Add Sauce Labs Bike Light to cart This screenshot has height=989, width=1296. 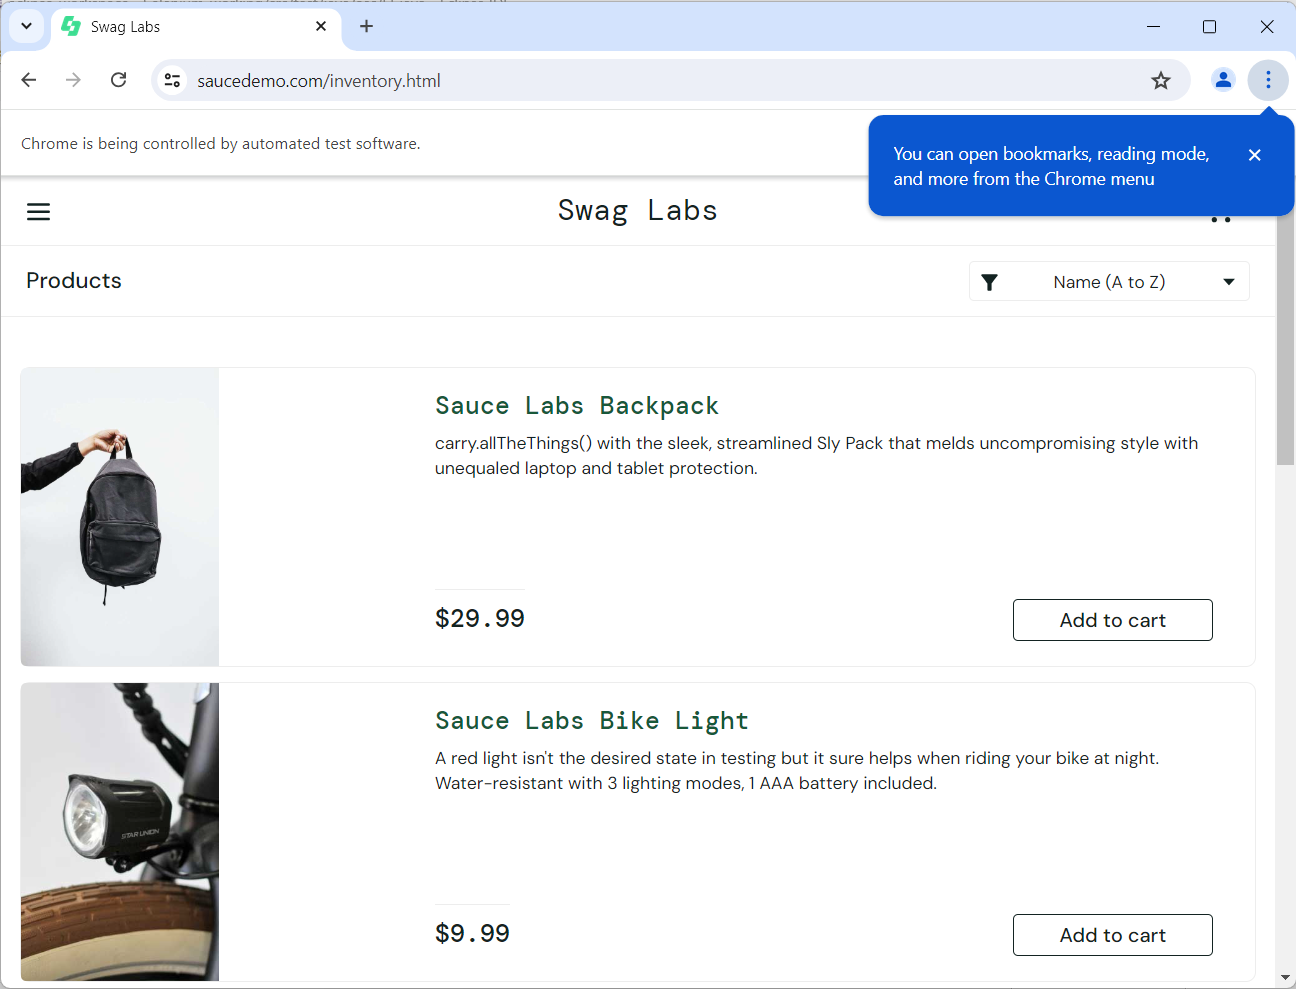coord(1112,935)
